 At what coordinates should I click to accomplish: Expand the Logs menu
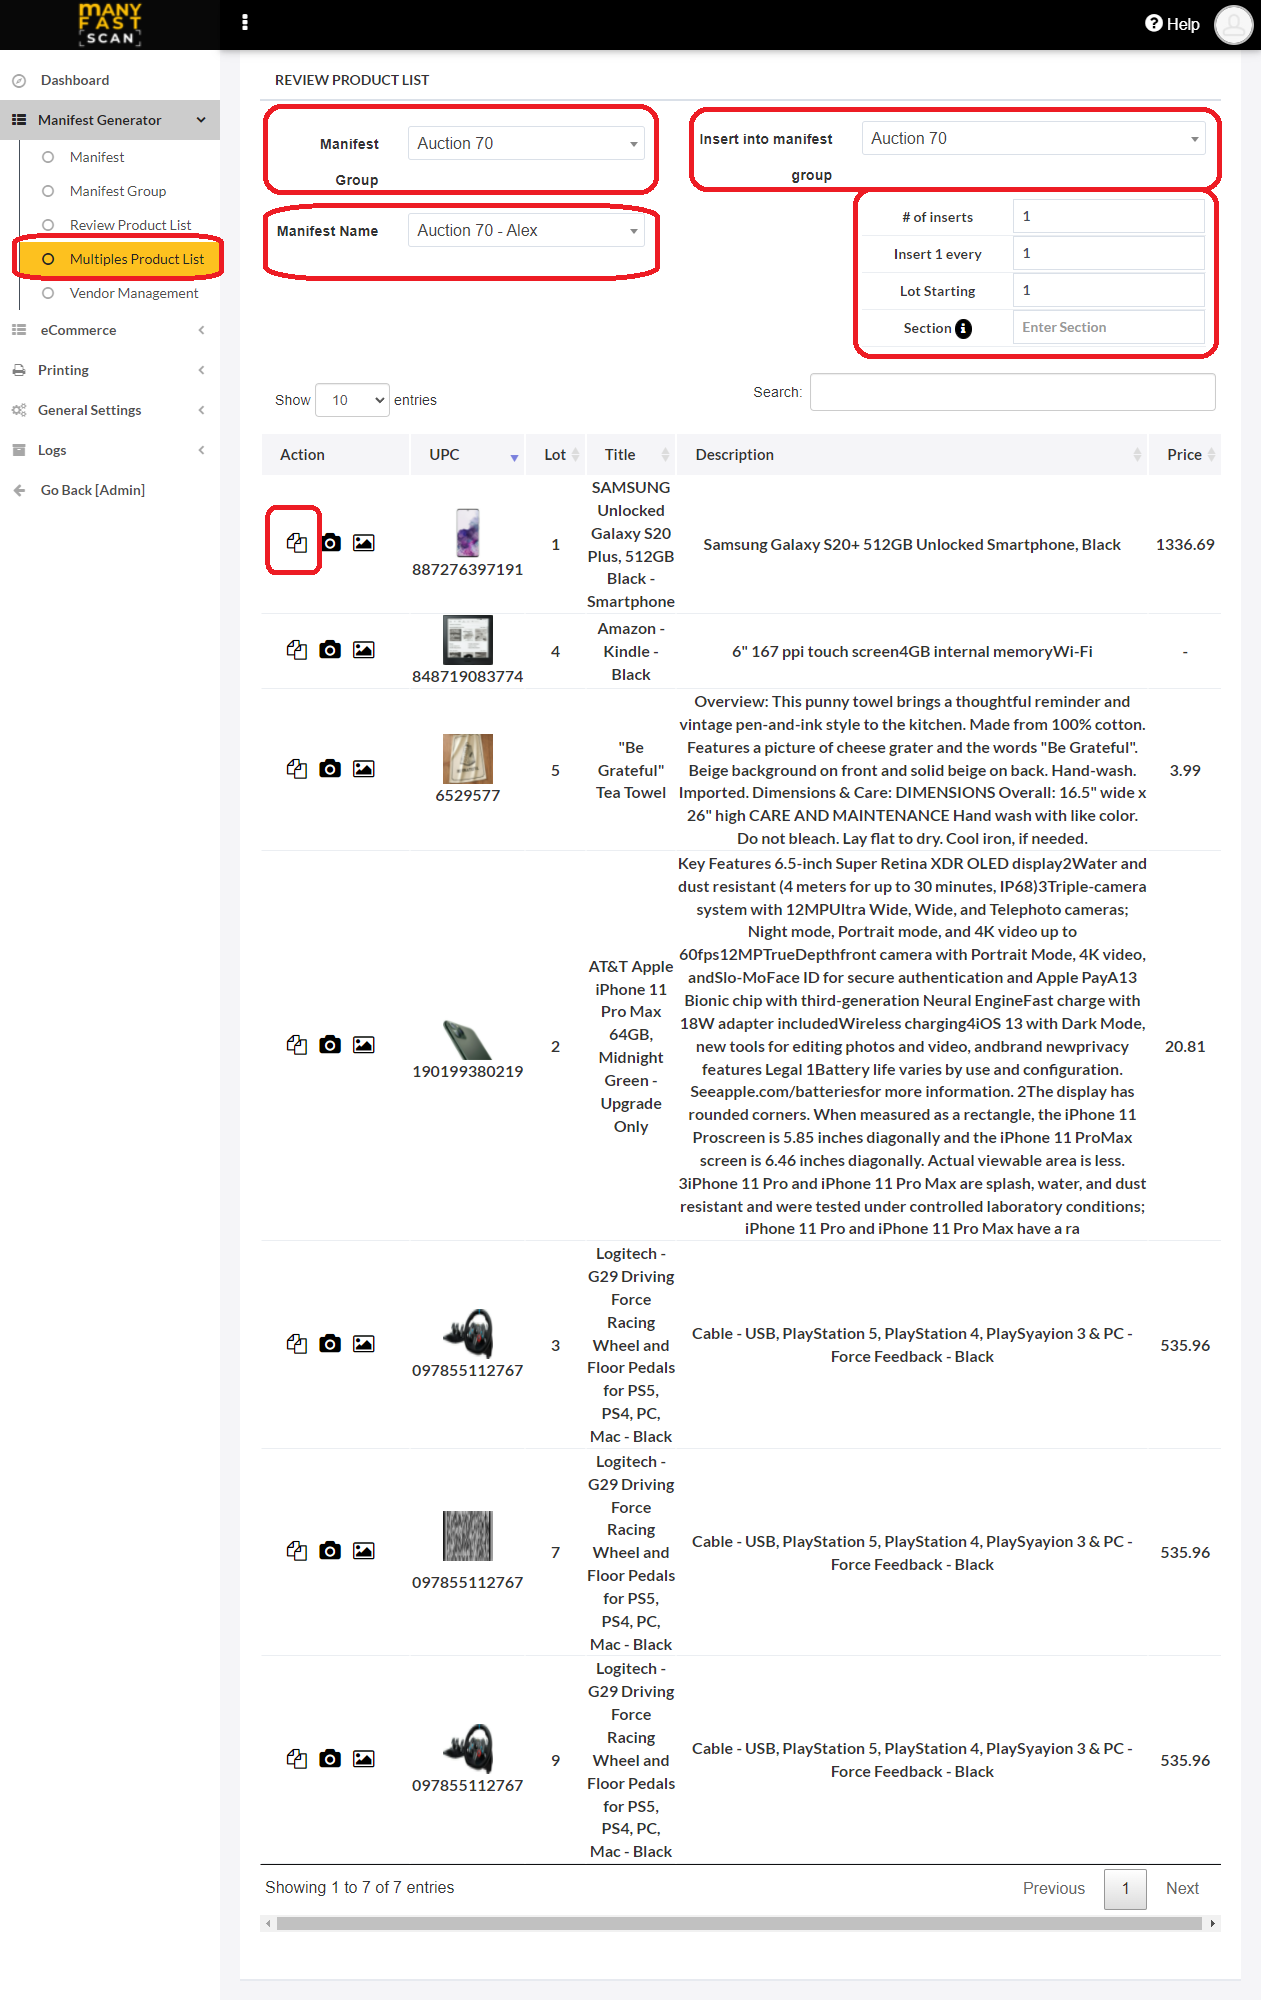click(x=110, y=450)
